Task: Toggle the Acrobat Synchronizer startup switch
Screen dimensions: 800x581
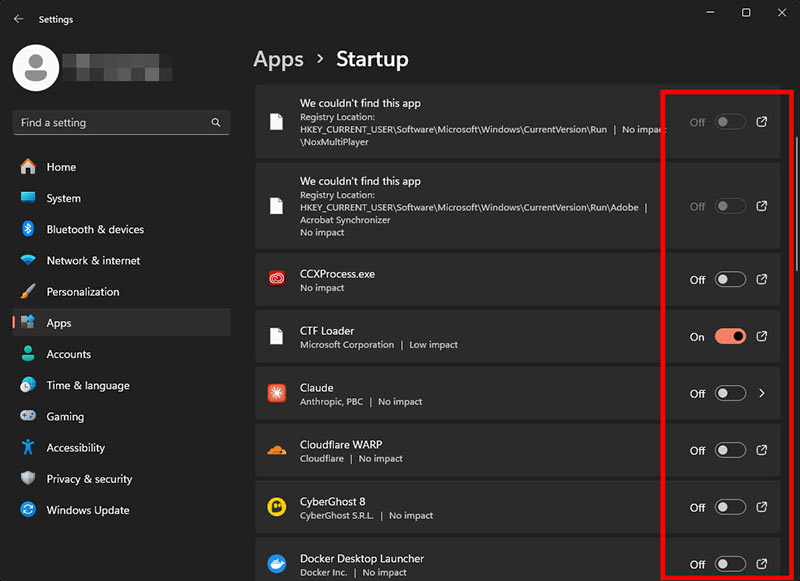Action: (730, 206)
